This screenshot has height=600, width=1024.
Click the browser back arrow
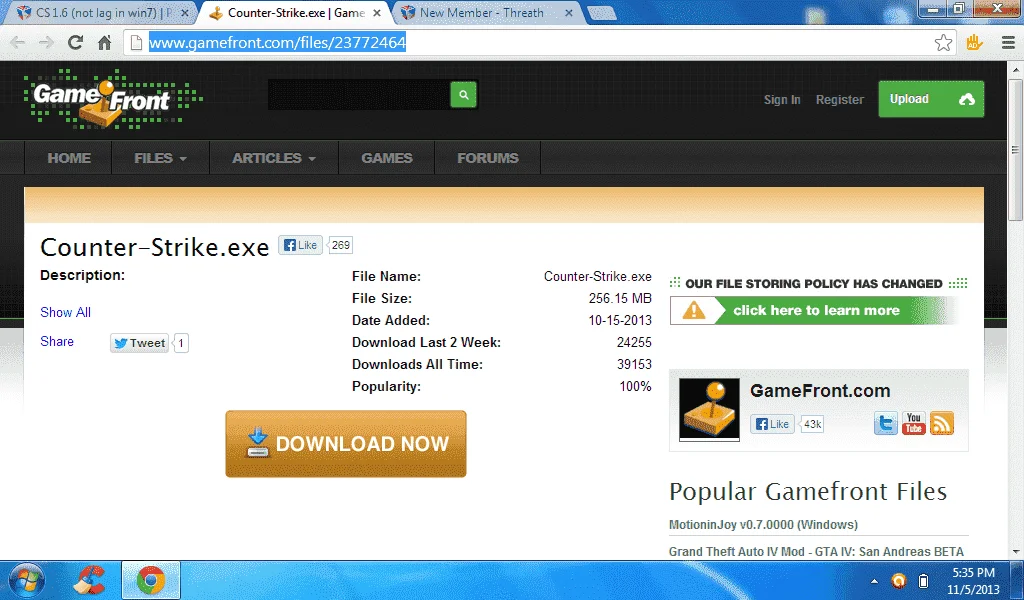(18, 43)
